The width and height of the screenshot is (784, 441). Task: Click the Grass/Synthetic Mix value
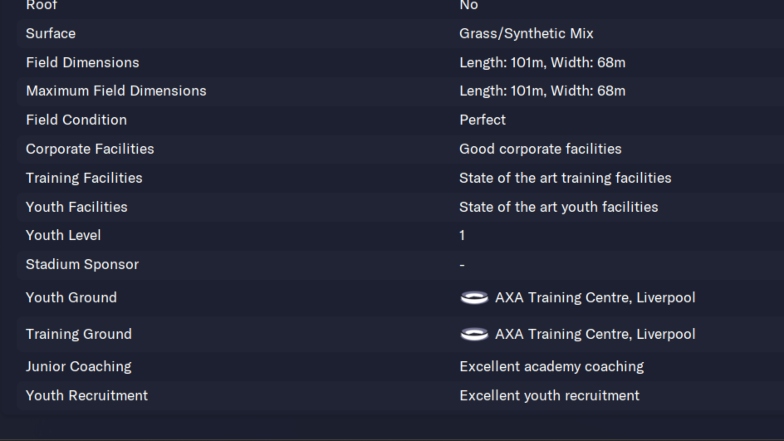click(x=526, y=34)
